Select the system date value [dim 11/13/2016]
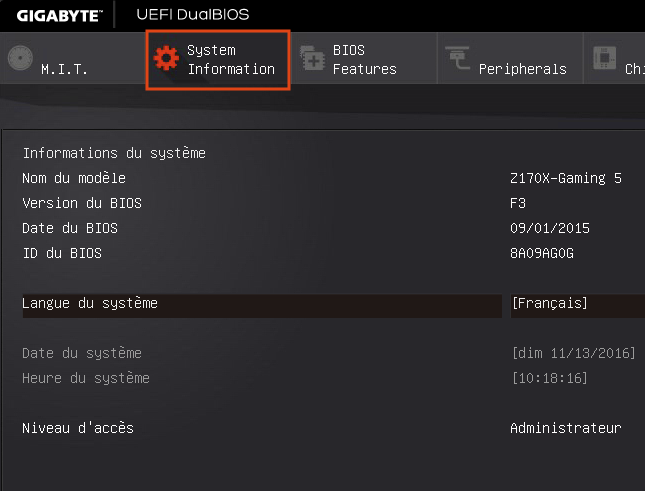The width and height of the screenshot is (645, 491). coord(574,353)
